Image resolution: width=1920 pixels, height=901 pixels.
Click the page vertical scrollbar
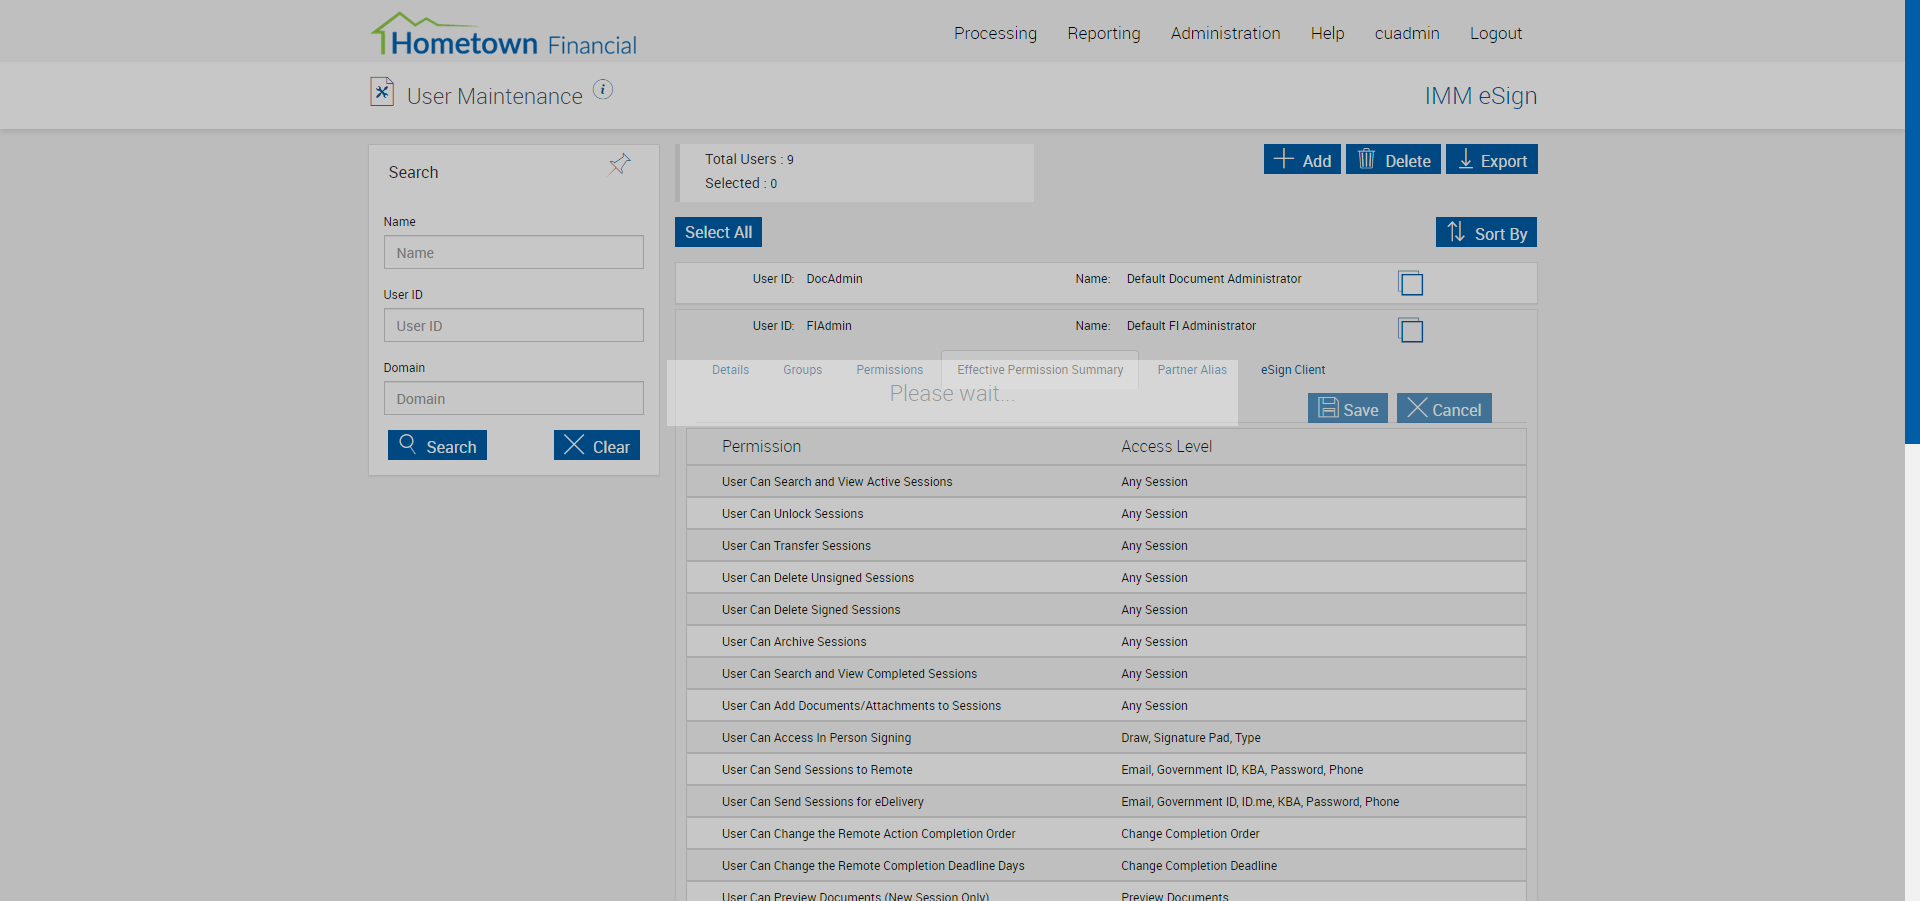click(1912, 221)
